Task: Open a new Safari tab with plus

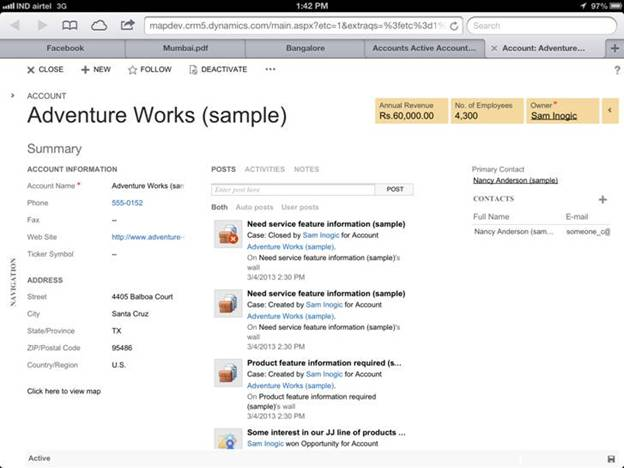Action: 612,47
